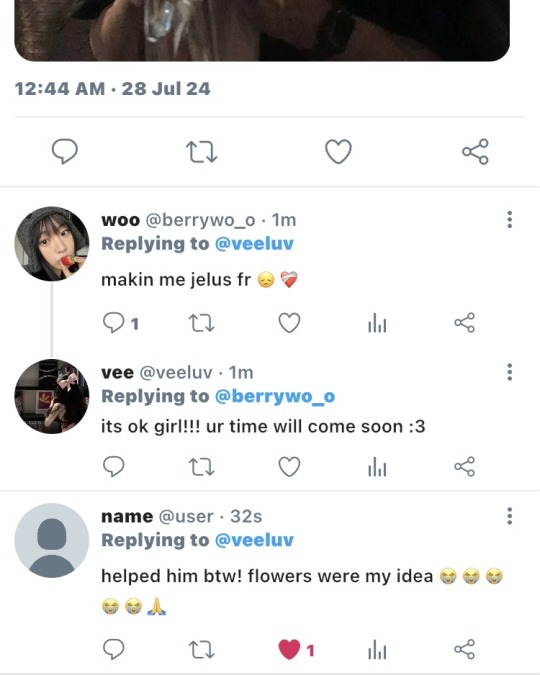Reply to the main tweet via comment icon
The height and width of the screenshot is (675, 540).
[65, 151]
